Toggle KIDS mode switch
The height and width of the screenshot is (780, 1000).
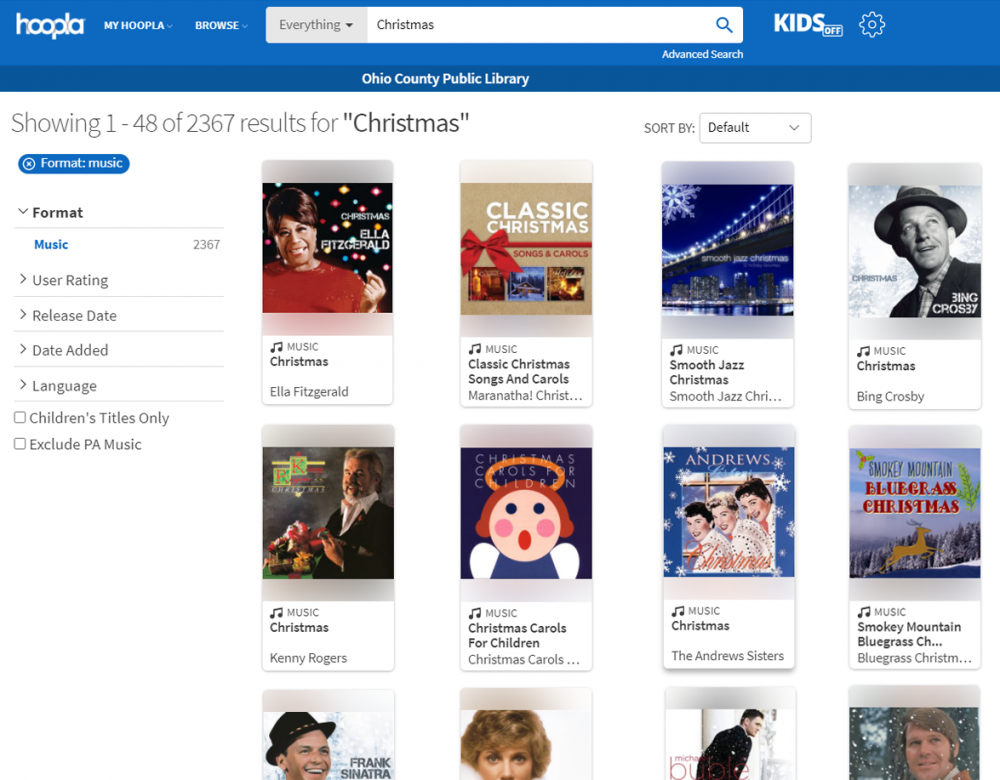(x=808, y=25)
